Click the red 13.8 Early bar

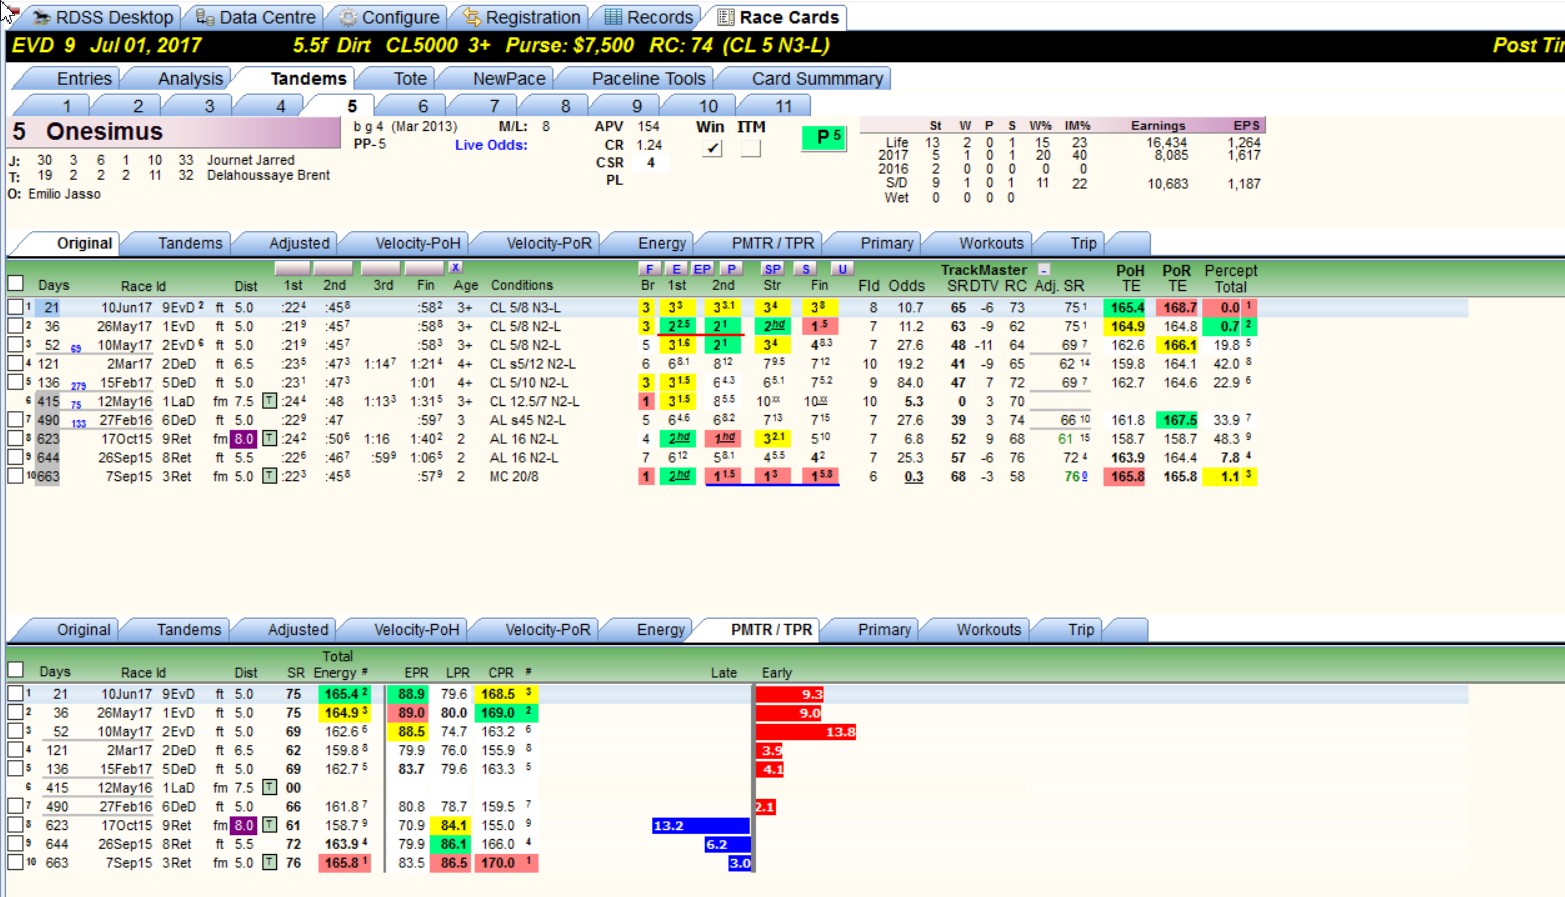click(x=806, y=732)
